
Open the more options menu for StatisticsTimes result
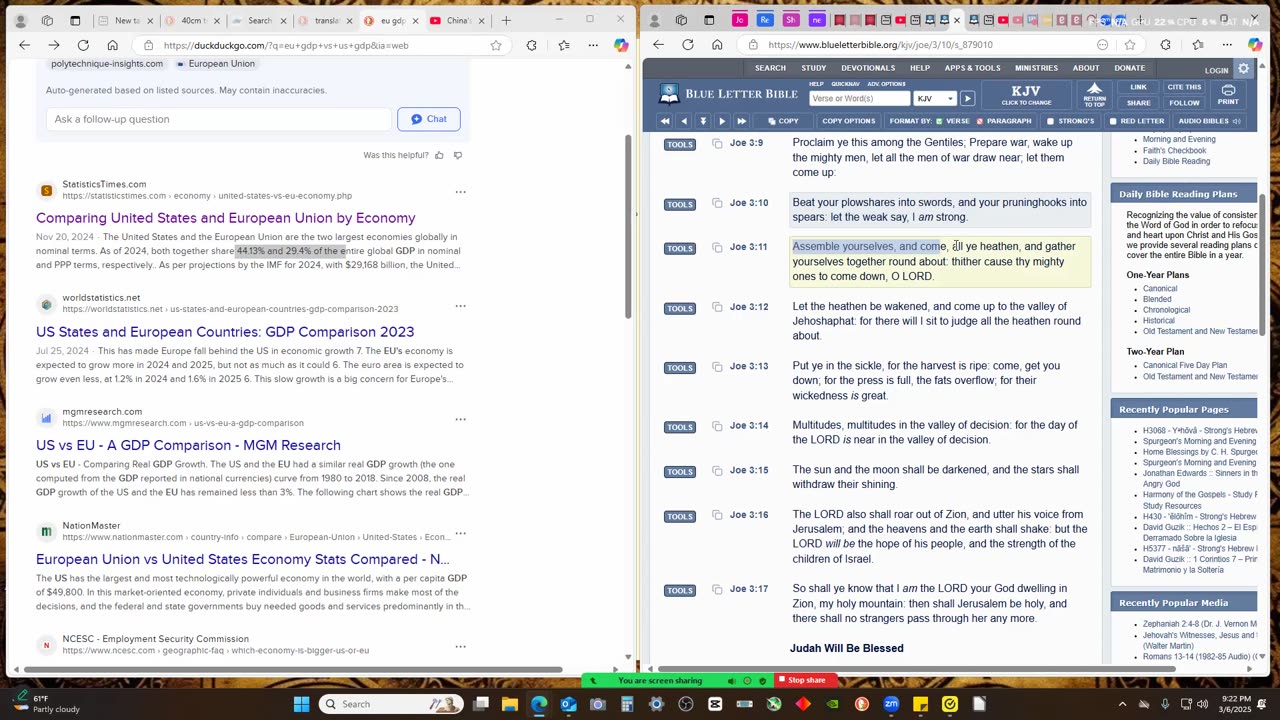tap(460, 191)
